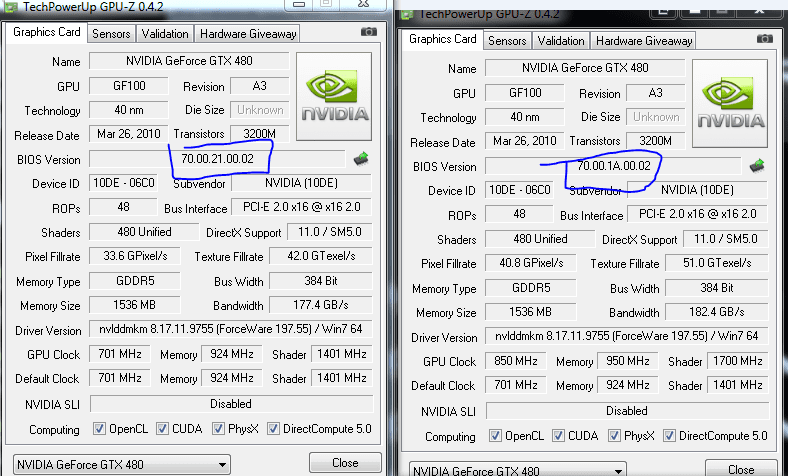The width and height of the screenshot is (788, 476).
Task: Click Driver Version field in left window
Action: click(x=231, y=329)
